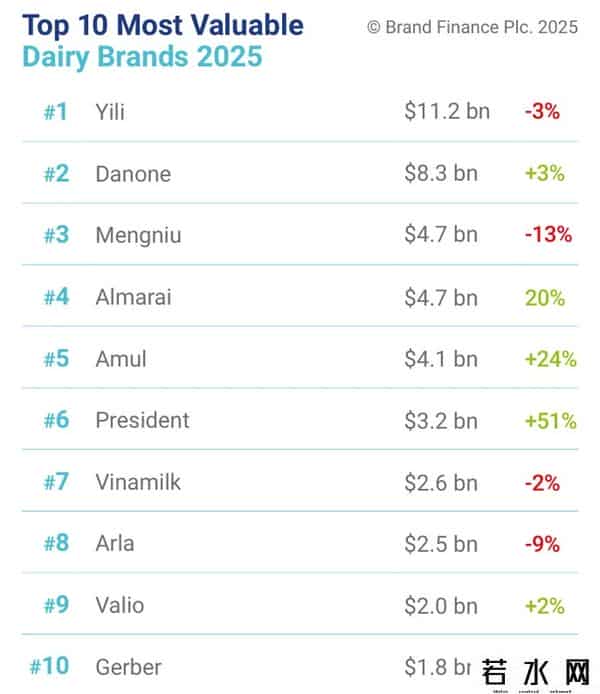Click the Amul +24% change value

(550, 359)
